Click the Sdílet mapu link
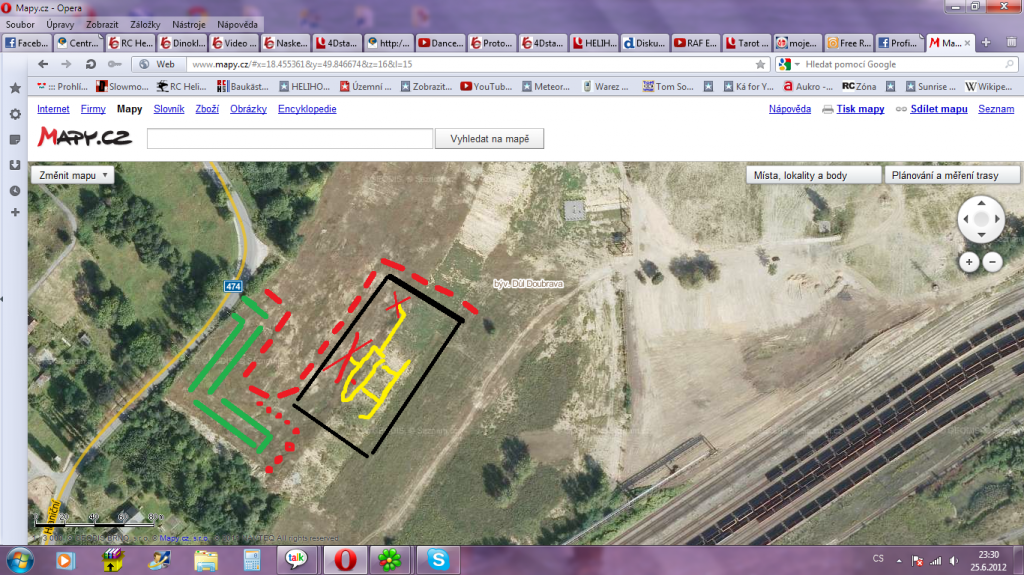 click(938, 109)
